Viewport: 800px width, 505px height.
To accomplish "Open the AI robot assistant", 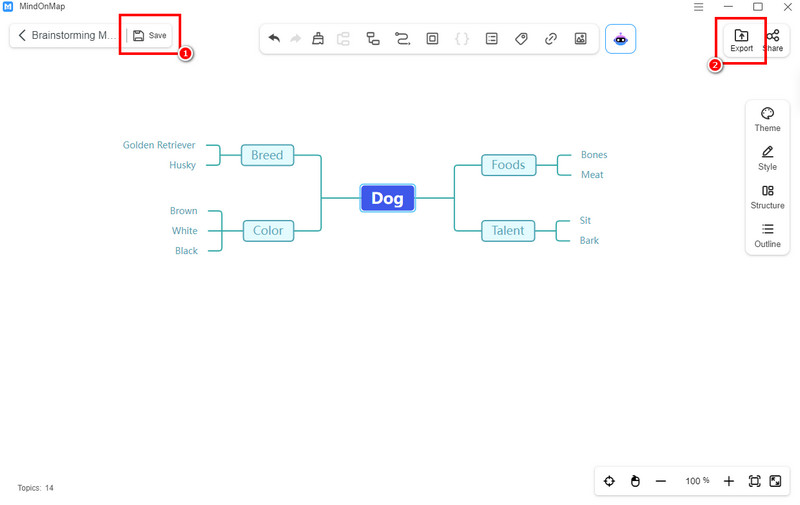I will [620, 39].
